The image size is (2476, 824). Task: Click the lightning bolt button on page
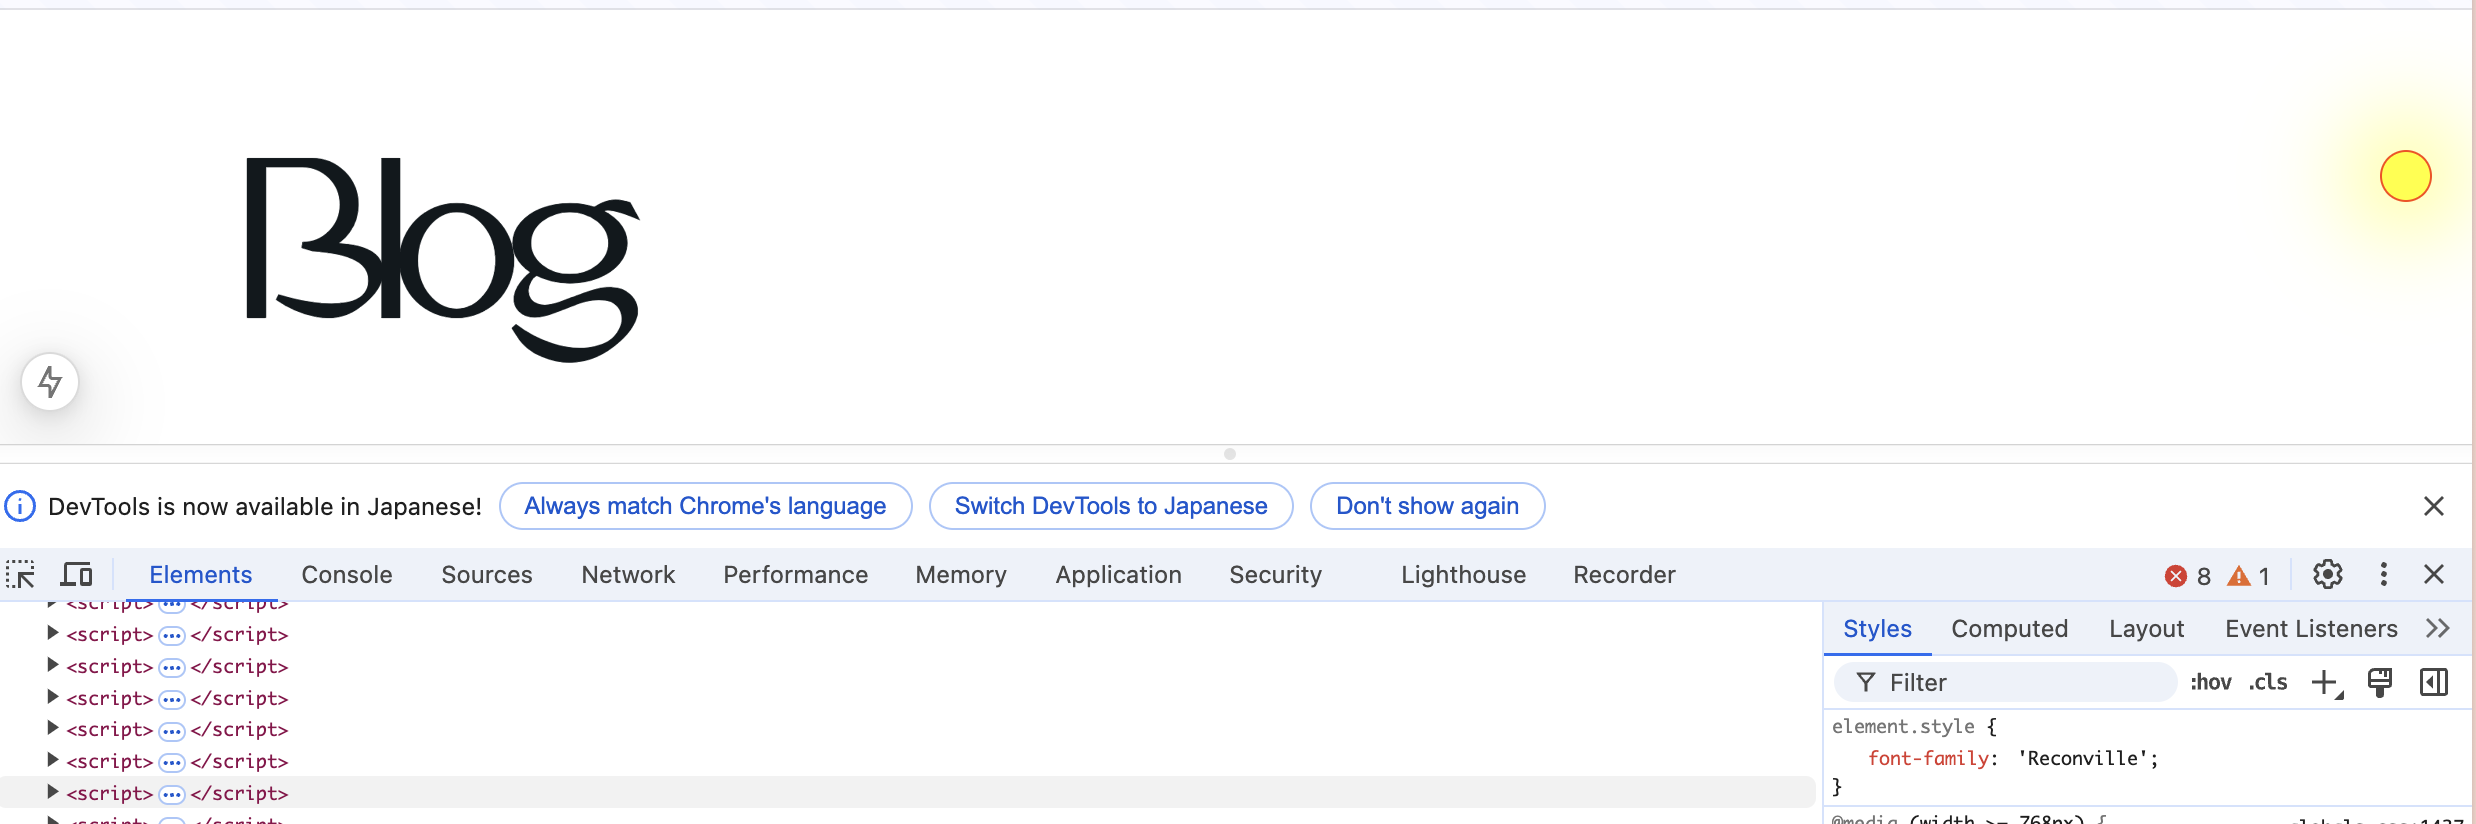point(50,382)
